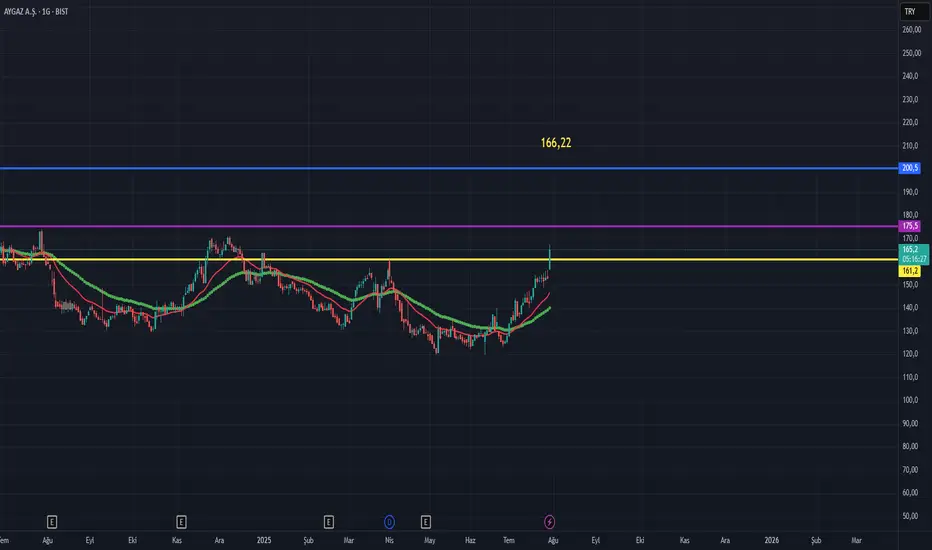Viewport: 932px width, 550px height.
Task: Select the blue 200,5 price label
Action: coord(910,168)
